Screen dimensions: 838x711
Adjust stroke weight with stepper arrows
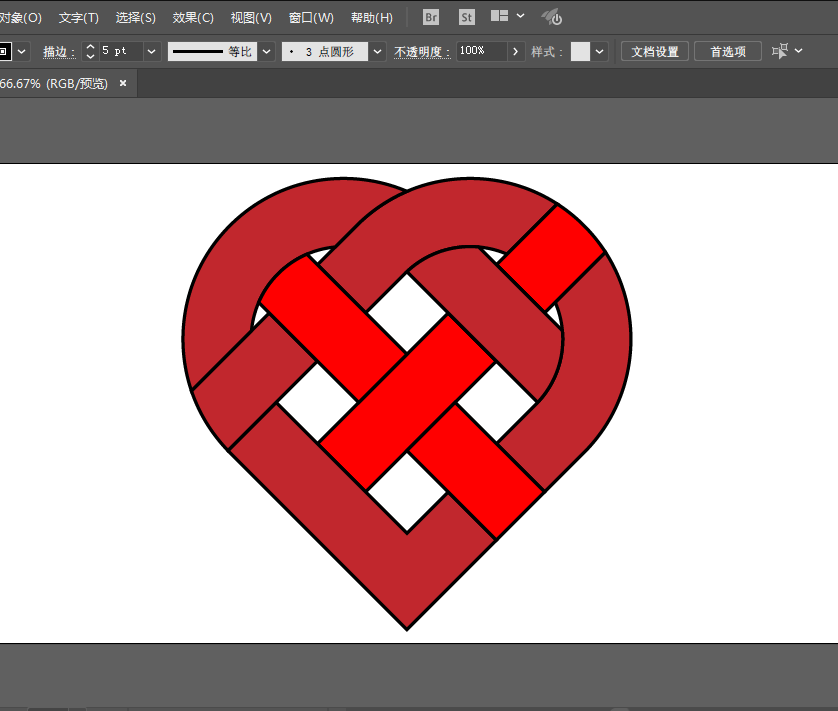[x=90, y=51]
